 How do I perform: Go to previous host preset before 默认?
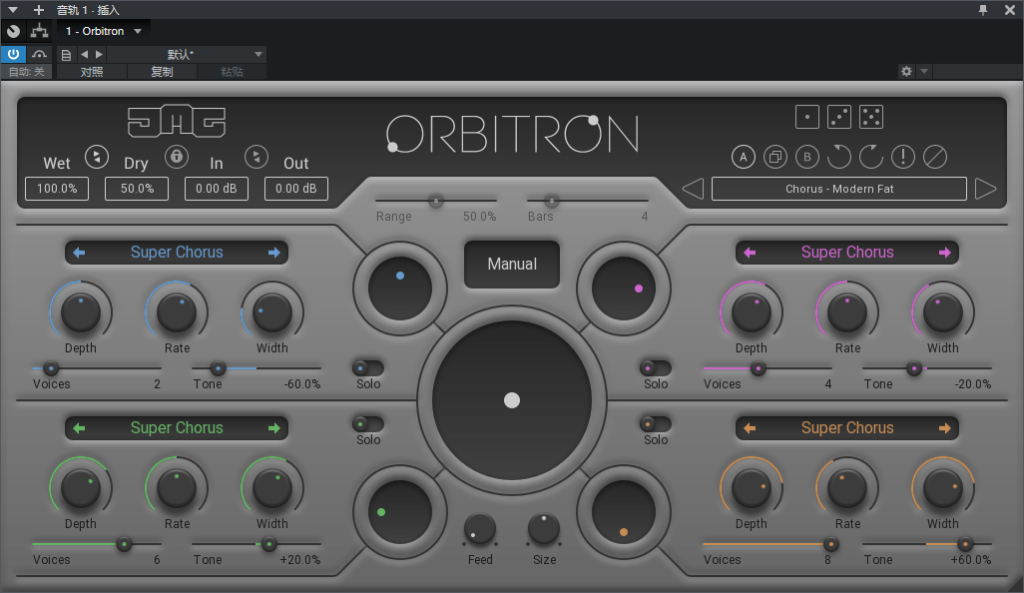(84, 54)
